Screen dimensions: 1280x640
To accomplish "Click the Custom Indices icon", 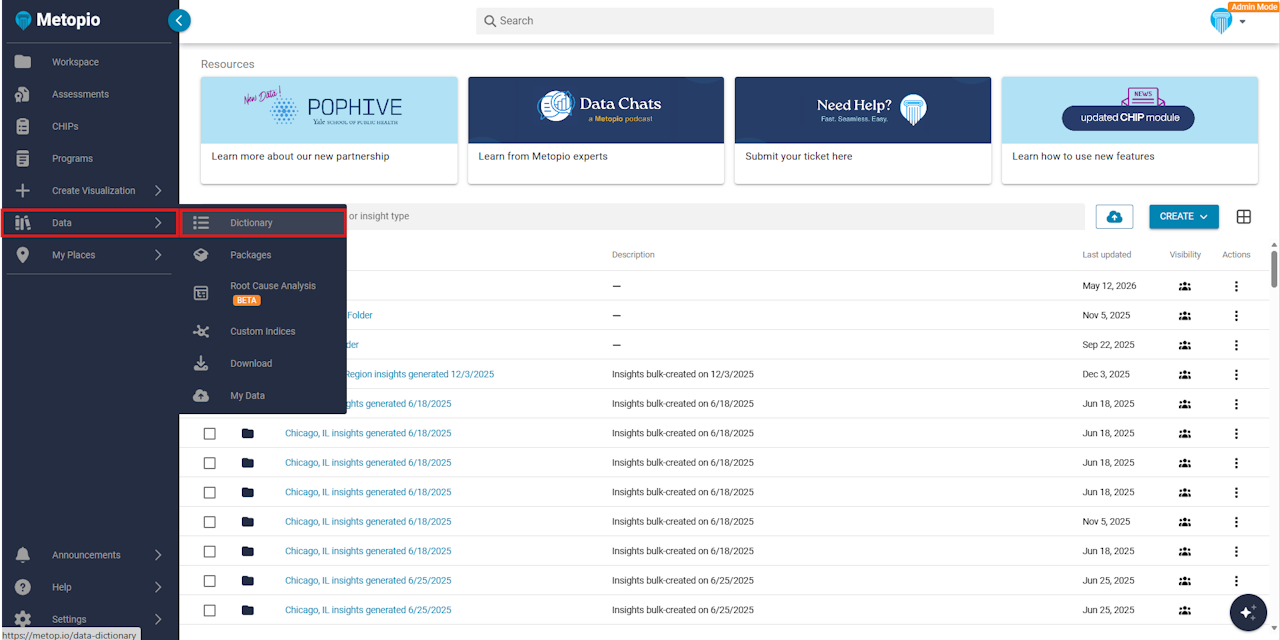I will click(201, 331).
